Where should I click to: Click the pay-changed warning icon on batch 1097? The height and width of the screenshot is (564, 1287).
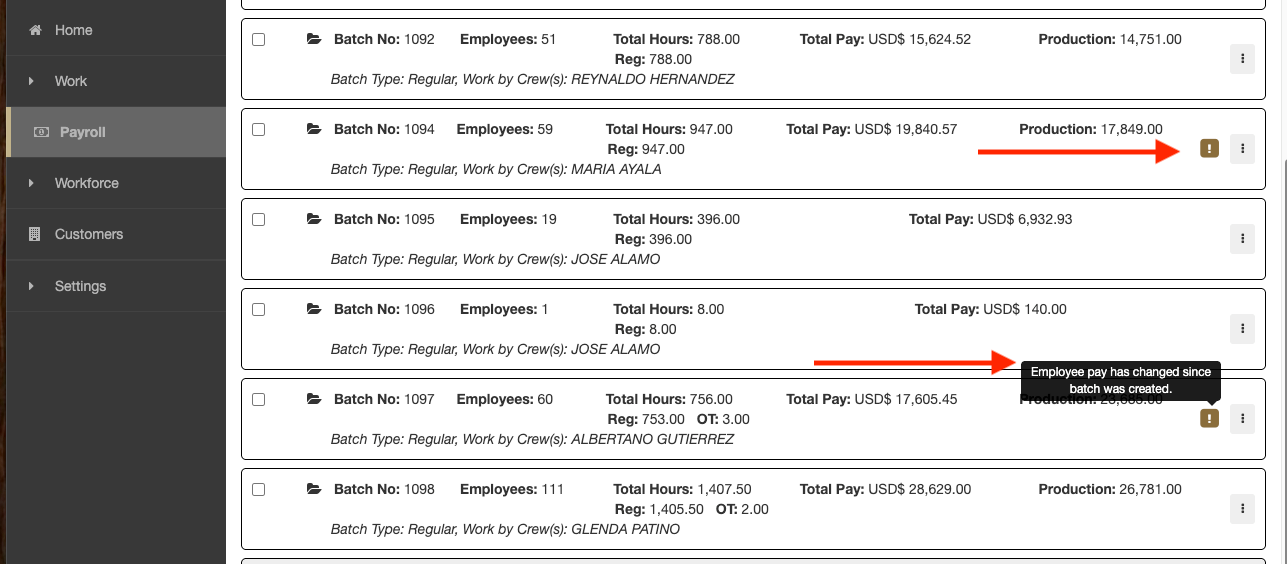pos(1209,419)
